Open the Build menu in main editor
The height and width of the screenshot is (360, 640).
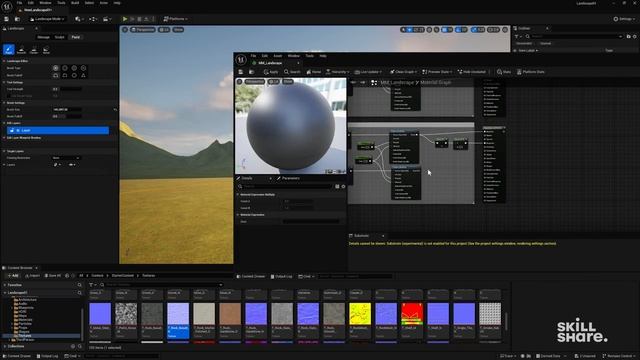pyautogui.click(x=75, y=3)
